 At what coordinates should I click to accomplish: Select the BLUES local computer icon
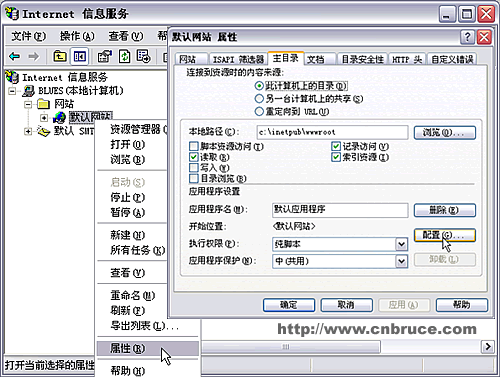(x=28, y=91)
